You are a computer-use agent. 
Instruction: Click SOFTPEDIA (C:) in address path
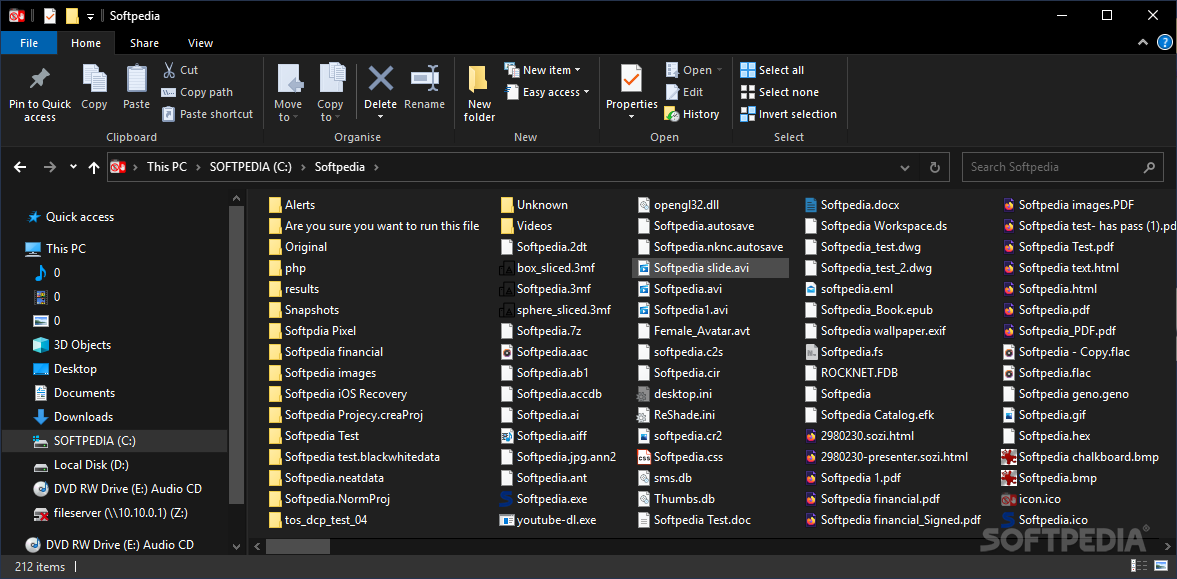(x=251, y=167)
